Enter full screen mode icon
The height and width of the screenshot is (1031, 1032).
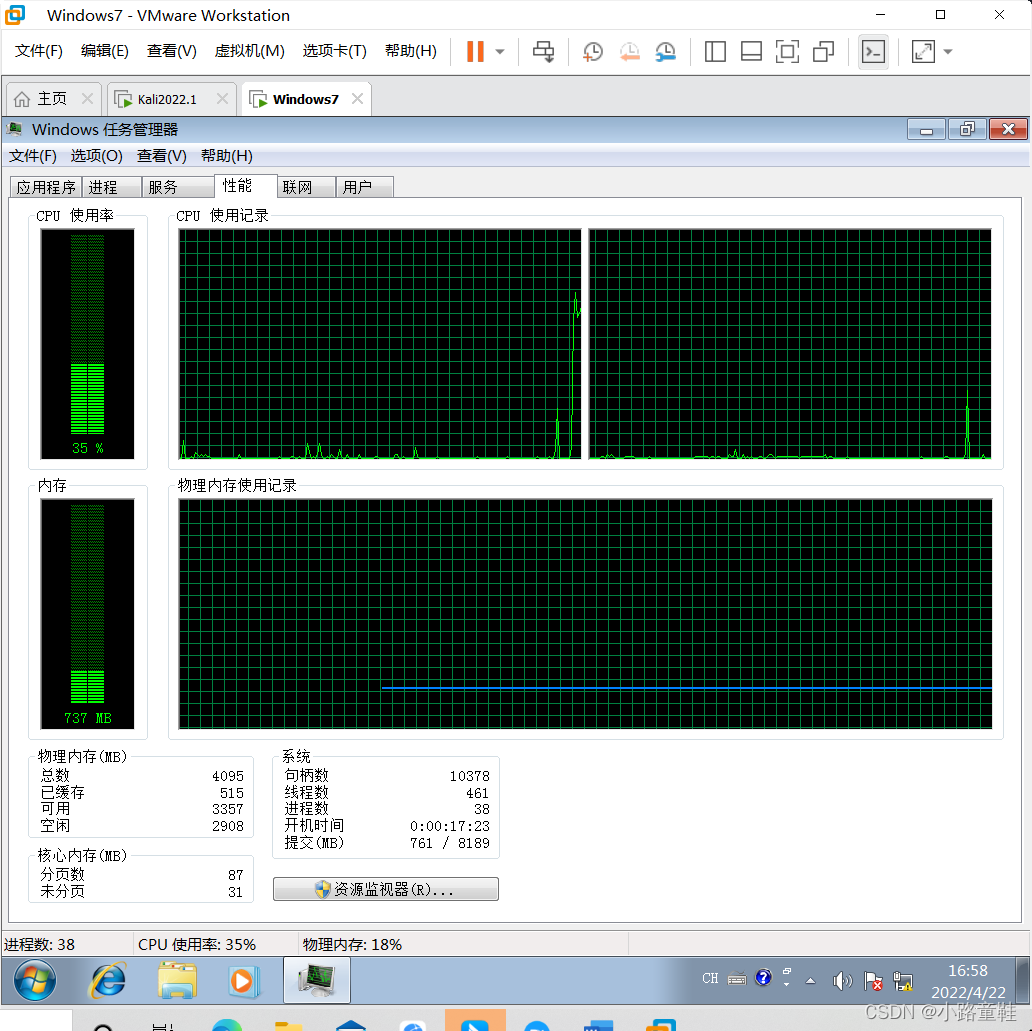click(787, 51)
